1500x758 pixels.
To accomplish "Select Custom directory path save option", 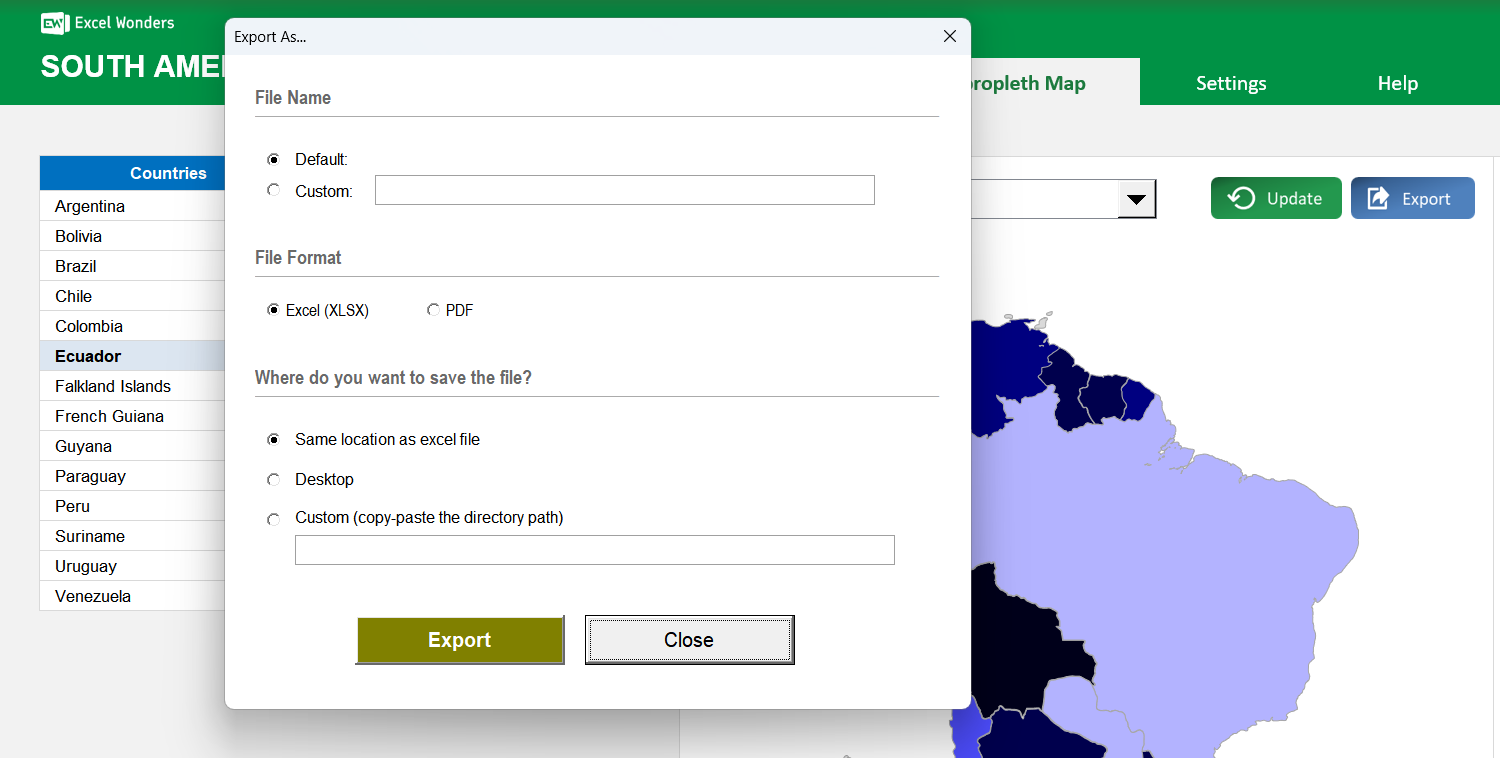I will coord(273,519).
